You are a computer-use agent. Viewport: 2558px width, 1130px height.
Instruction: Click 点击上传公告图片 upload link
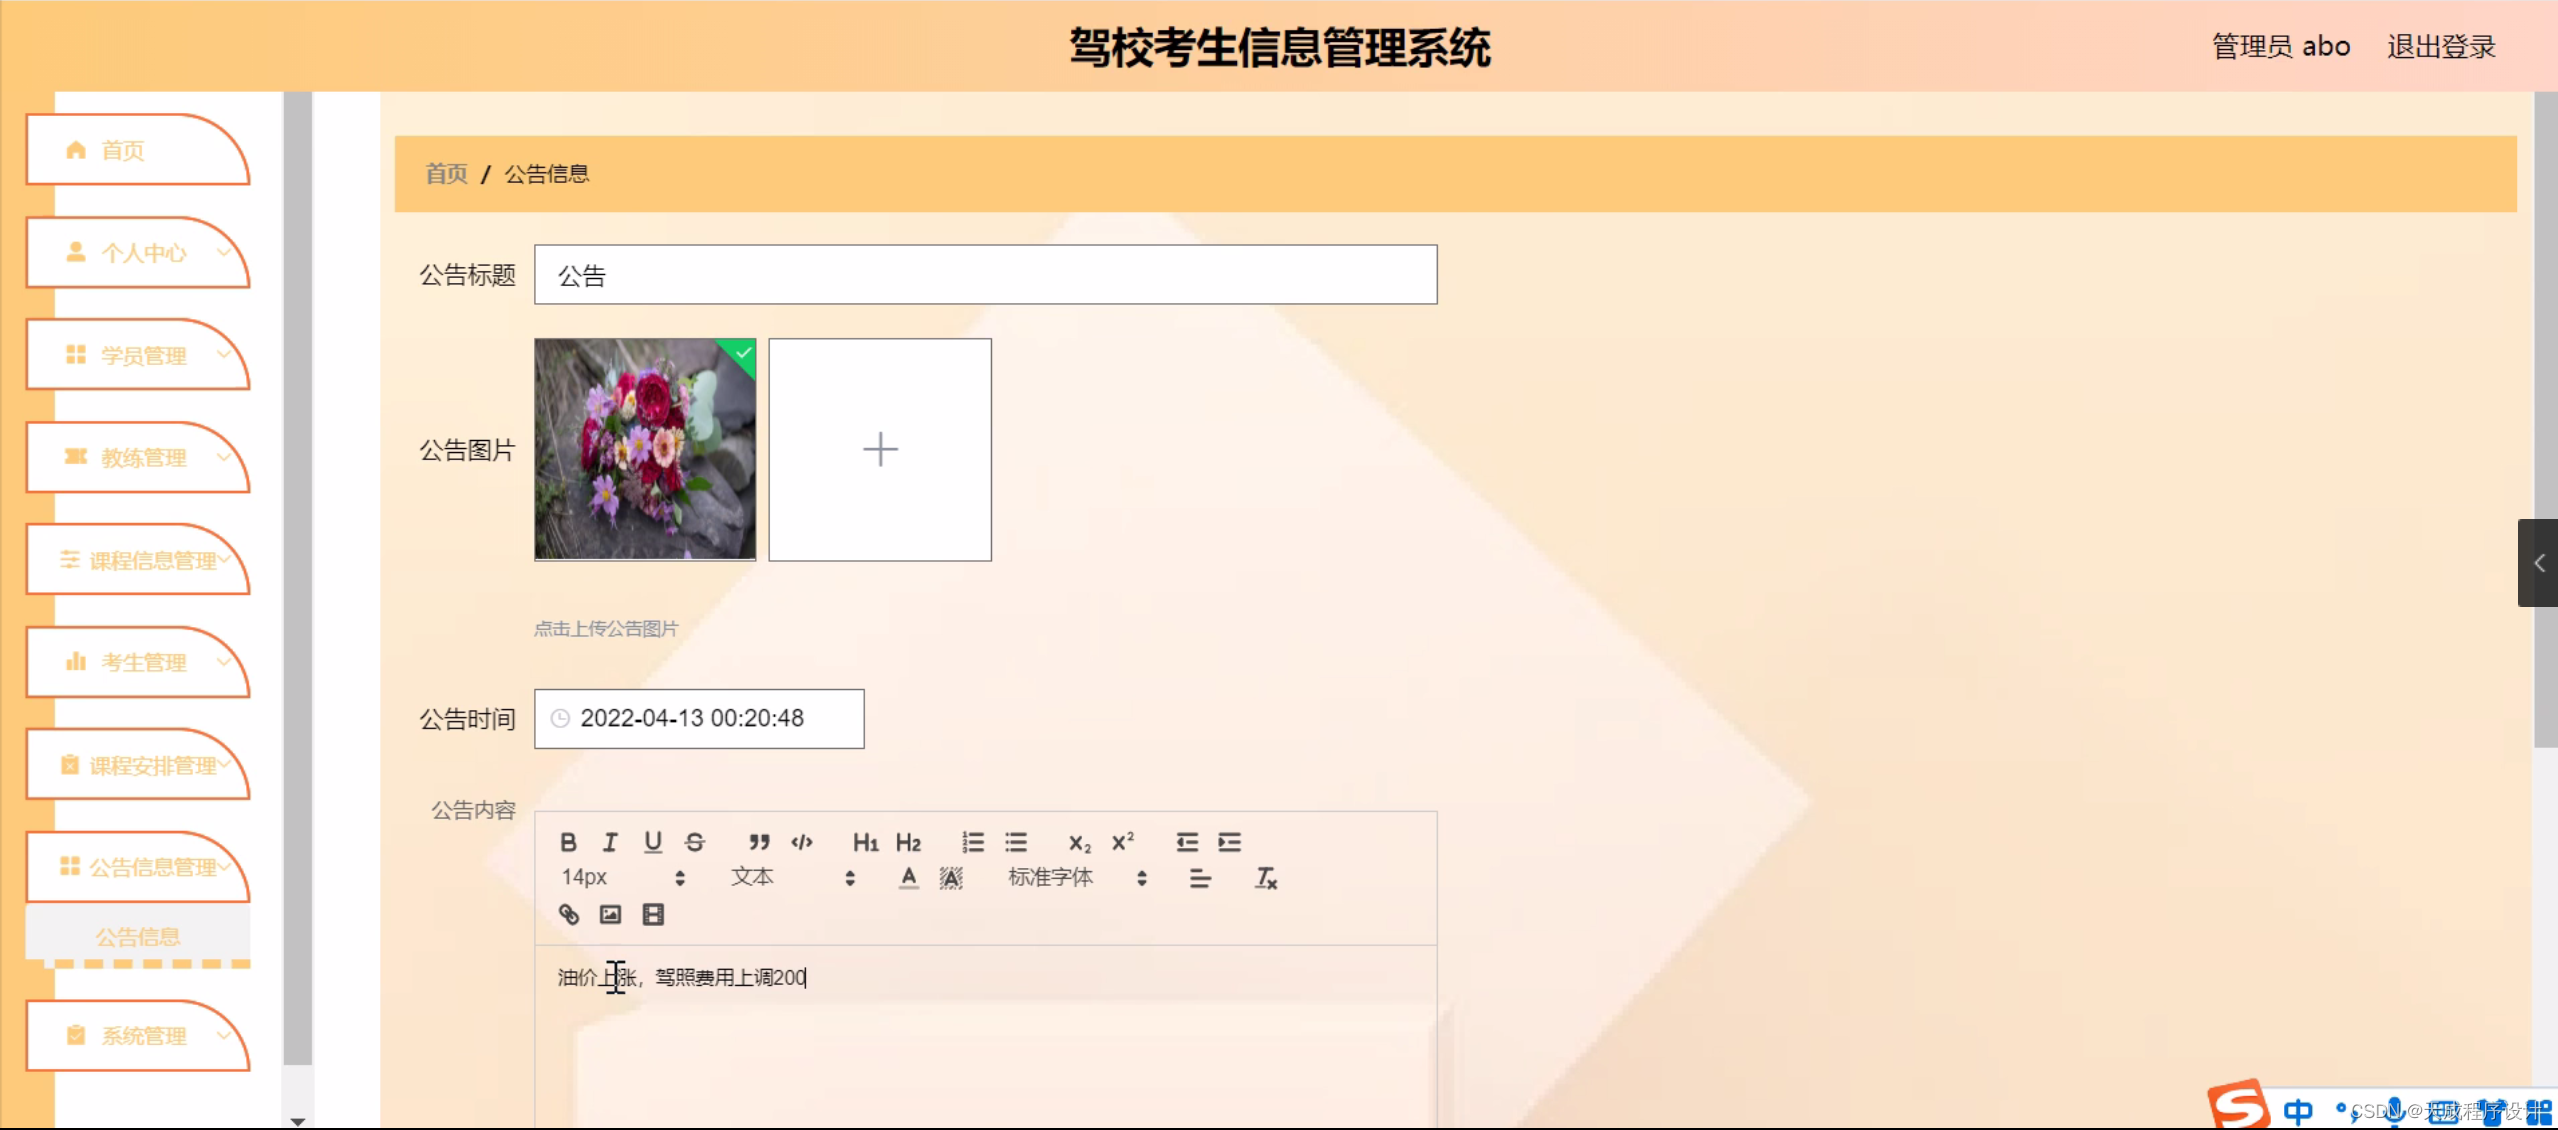604,628
